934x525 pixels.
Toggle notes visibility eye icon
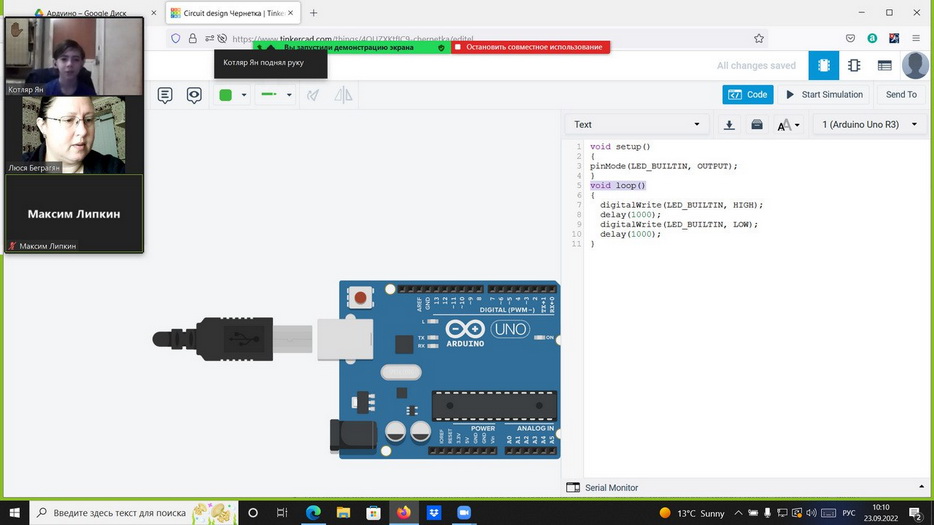(194, 95)
